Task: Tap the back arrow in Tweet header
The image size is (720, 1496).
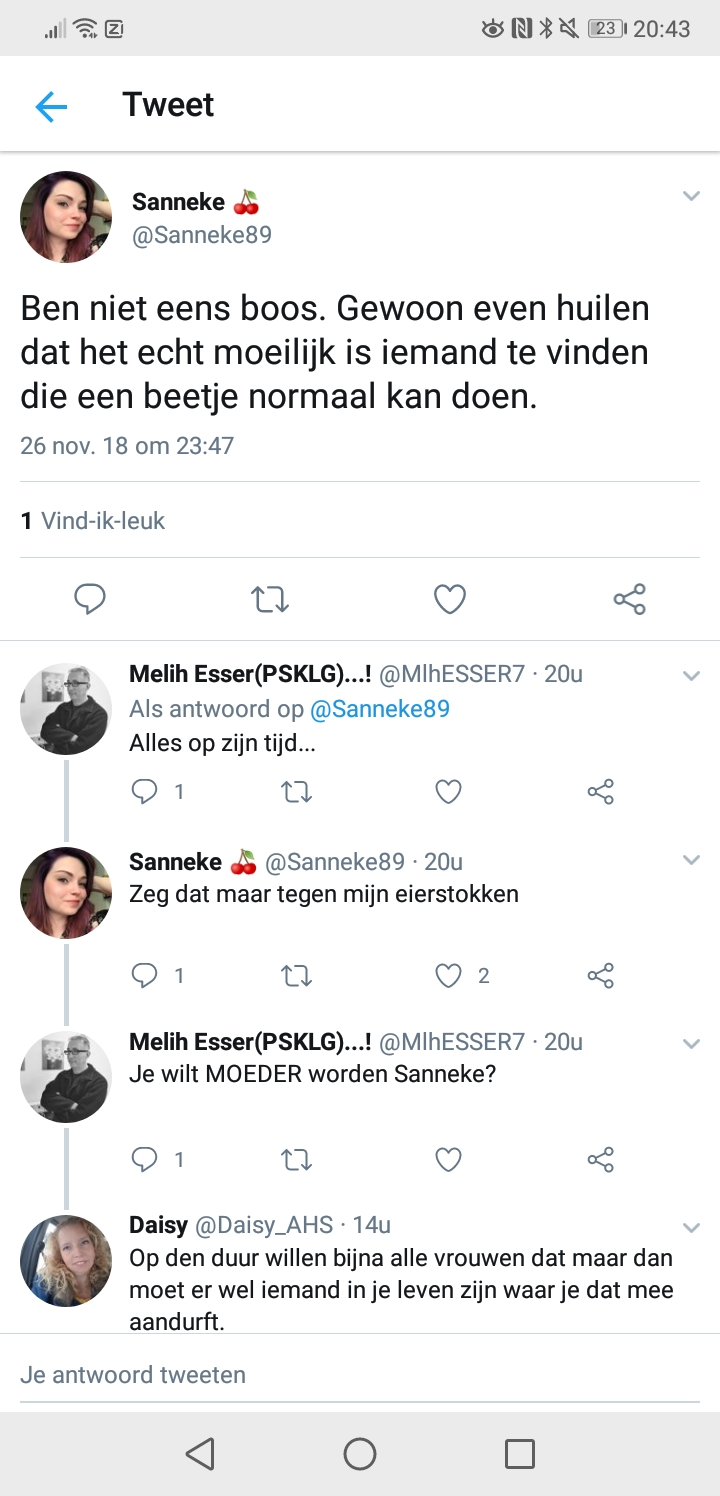Action: [51, 106]
